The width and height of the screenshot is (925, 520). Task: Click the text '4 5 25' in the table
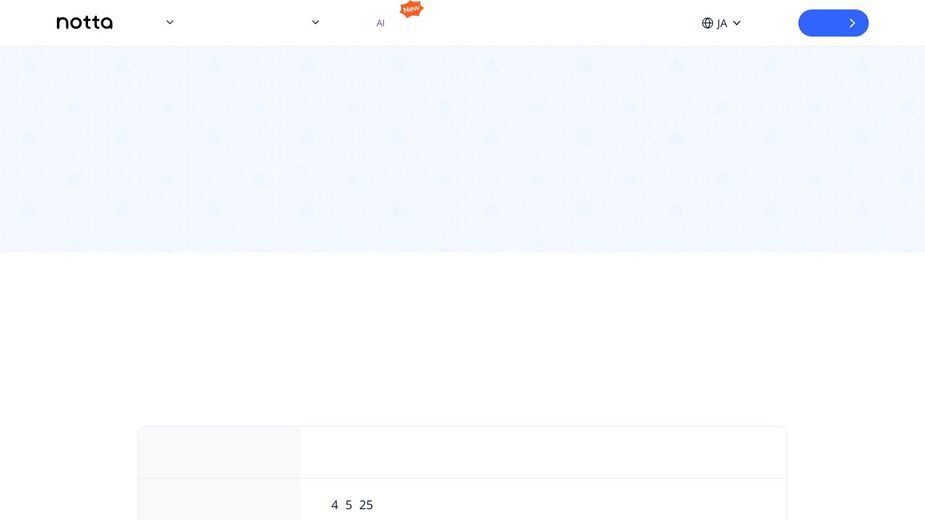tap(352, 505)
